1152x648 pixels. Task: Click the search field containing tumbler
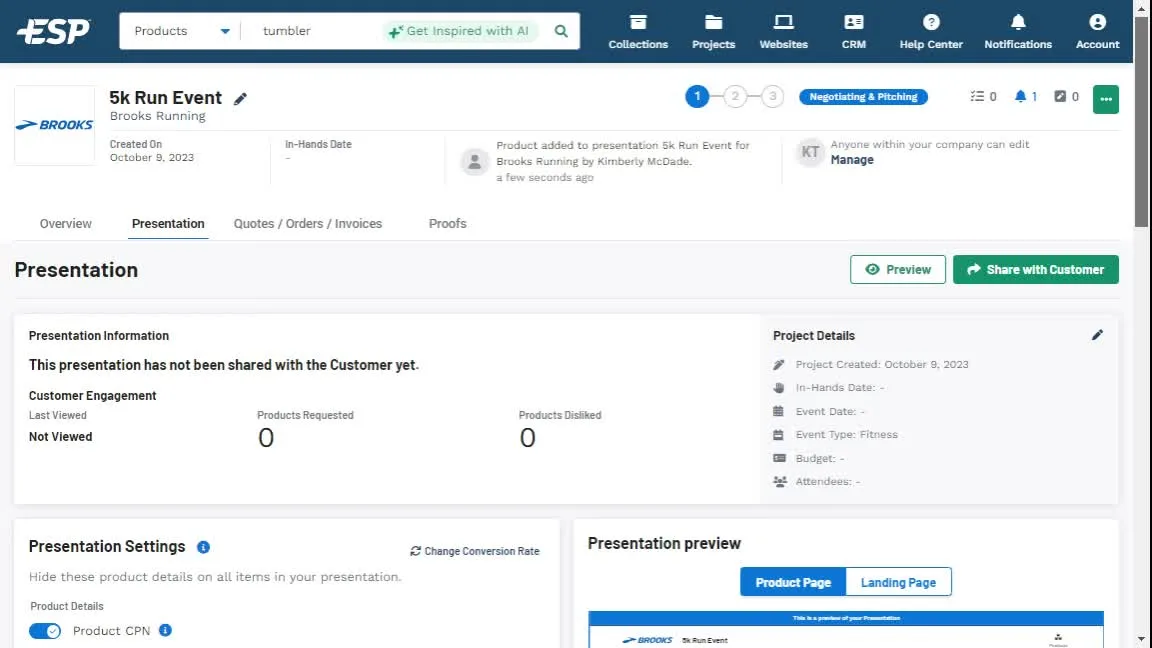(316, 31)
